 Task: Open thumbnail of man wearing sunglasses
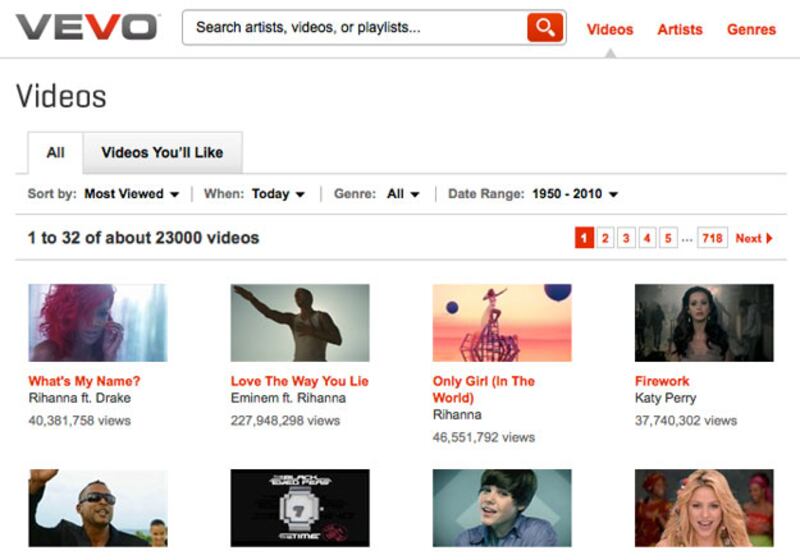pyautogui.click(x=98, y=508)
